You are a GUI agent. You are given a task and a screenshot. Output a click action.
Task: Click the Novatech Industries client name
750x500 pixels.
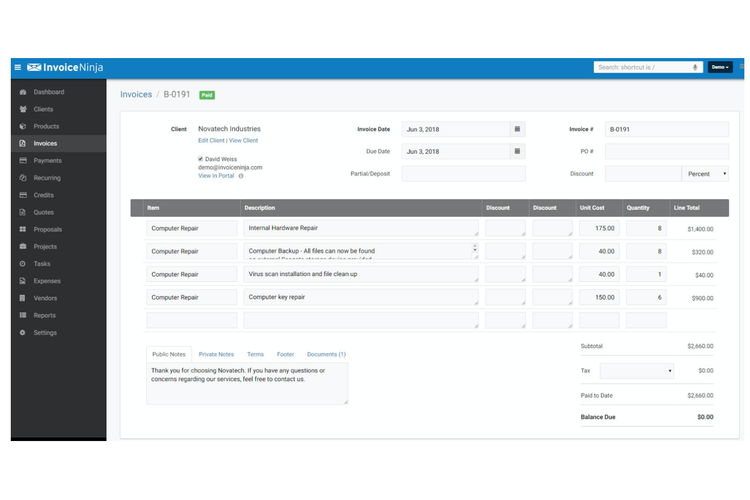(229, 129)
